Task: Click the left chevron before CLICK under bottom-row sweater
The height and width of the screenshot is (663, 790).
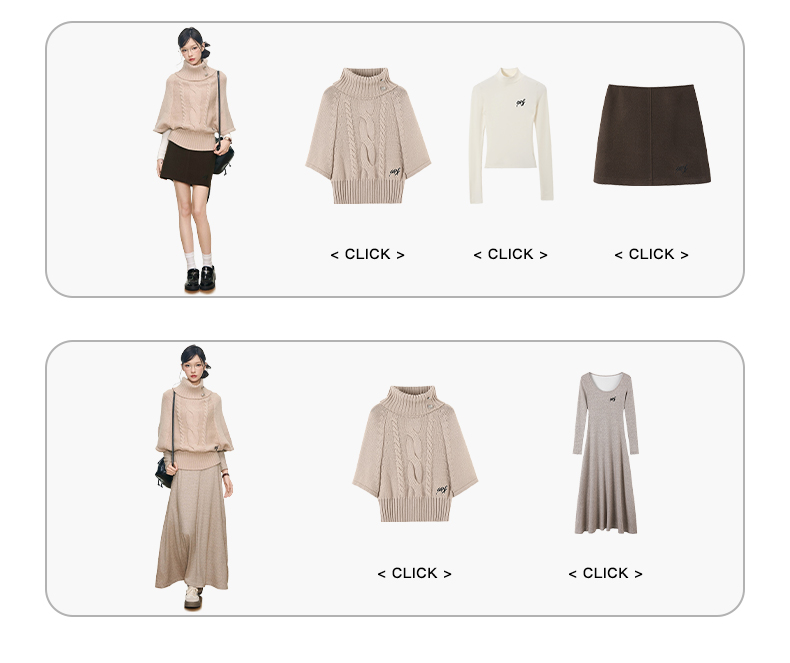Action: tap(381, 574)
